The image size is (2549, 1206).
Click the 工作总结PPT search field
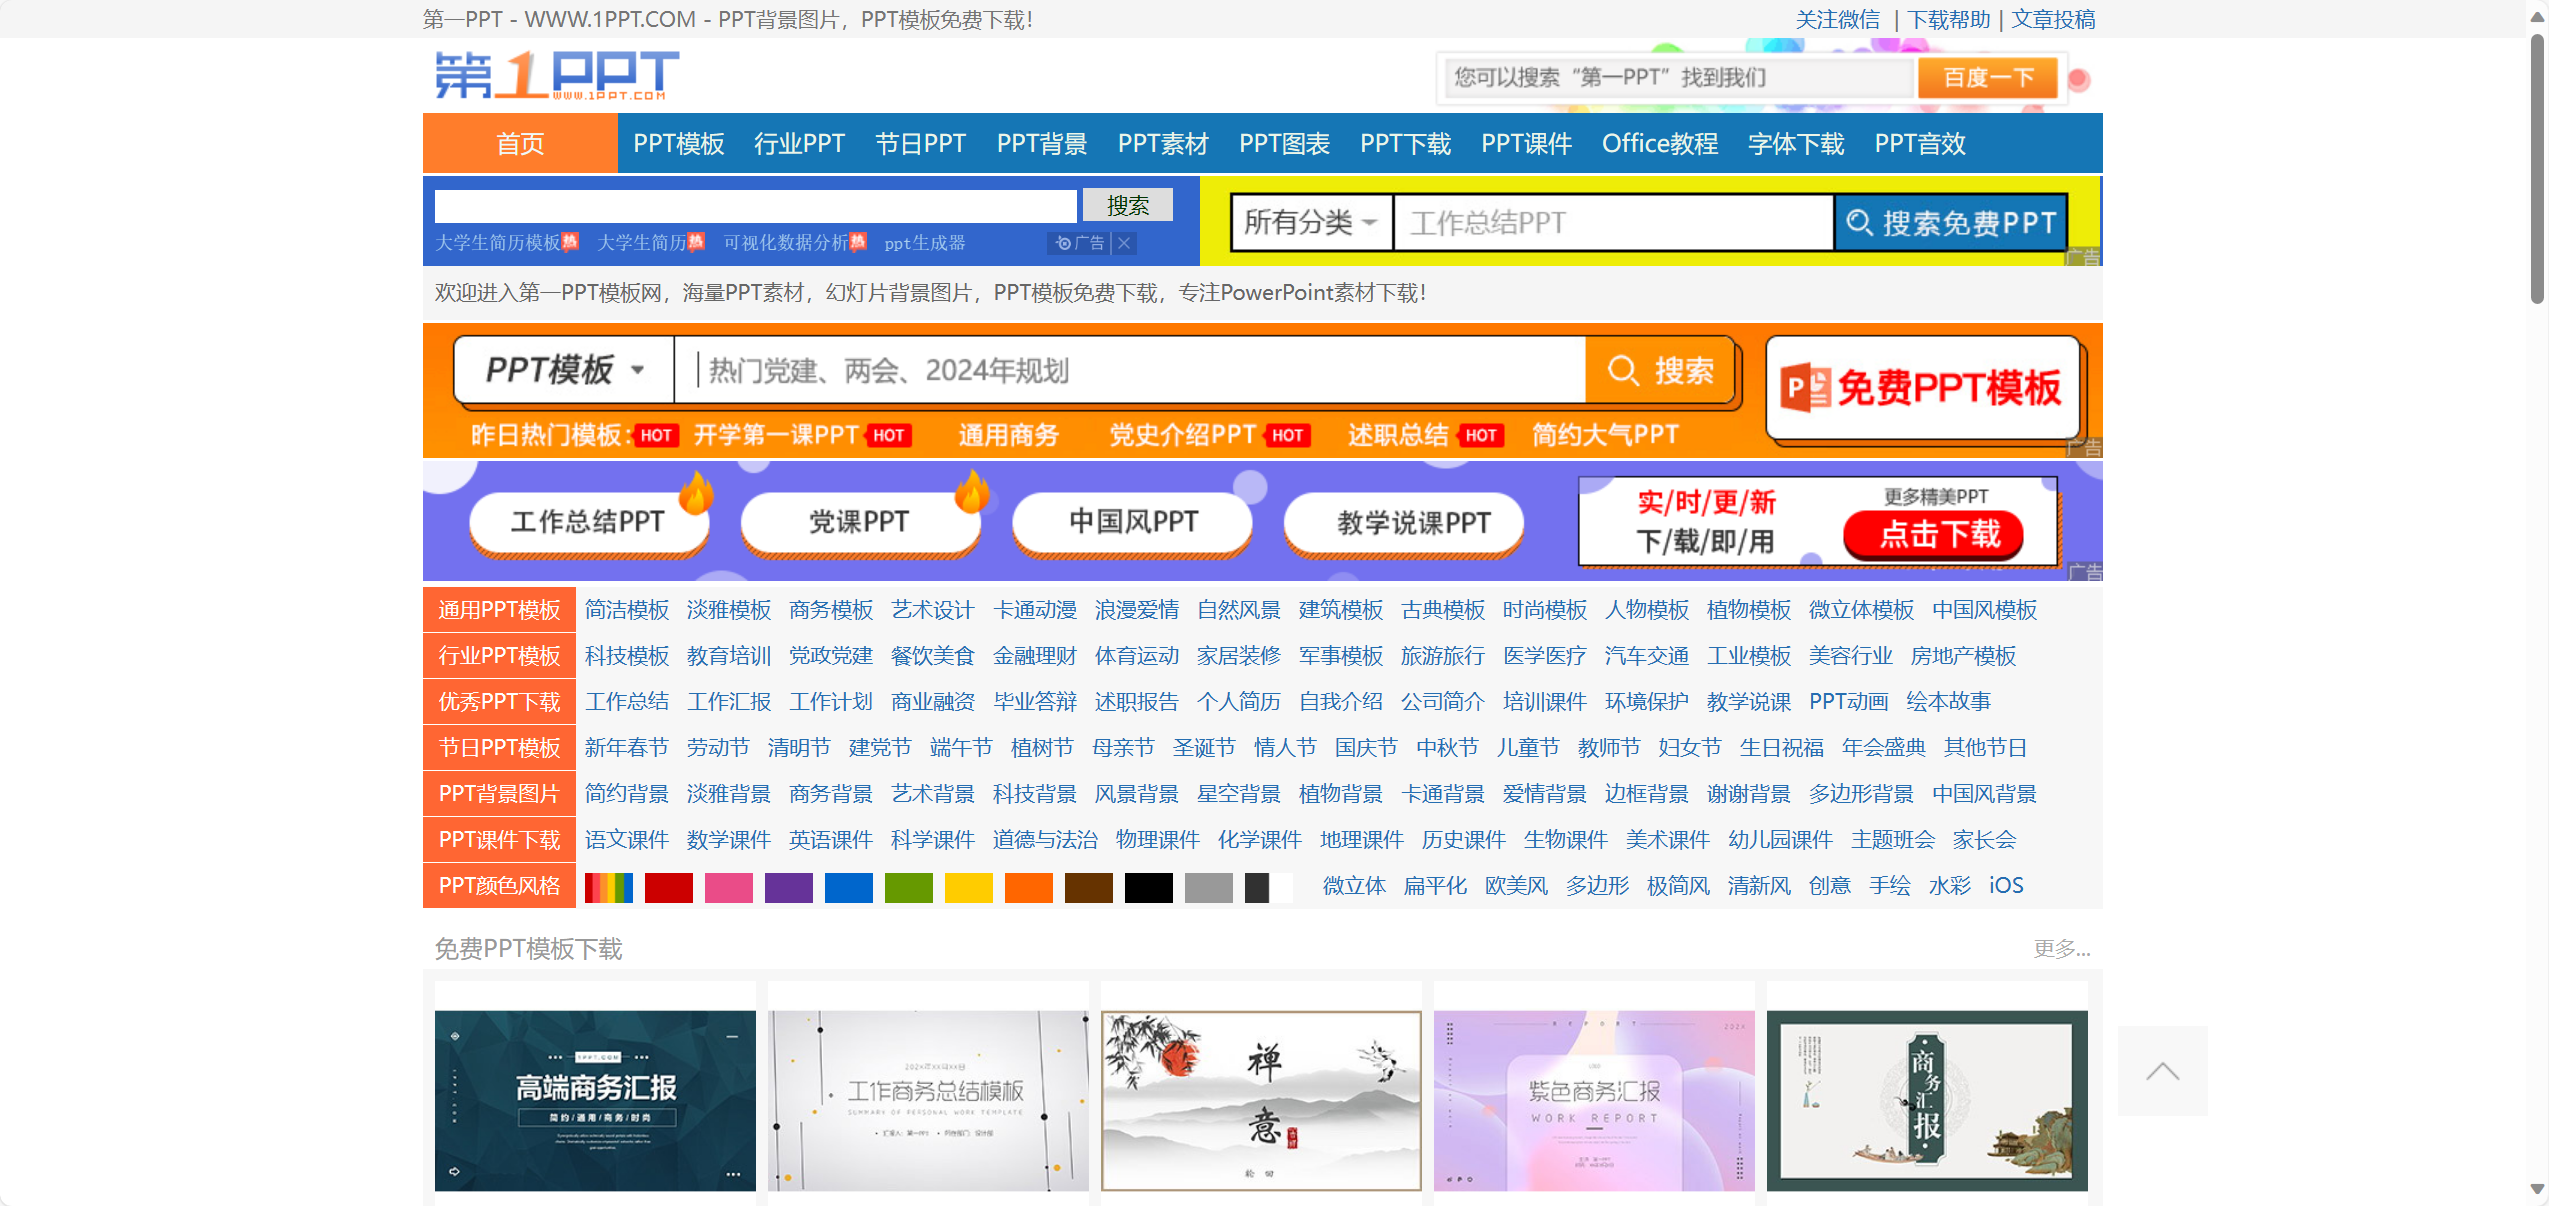point(1614,222)
